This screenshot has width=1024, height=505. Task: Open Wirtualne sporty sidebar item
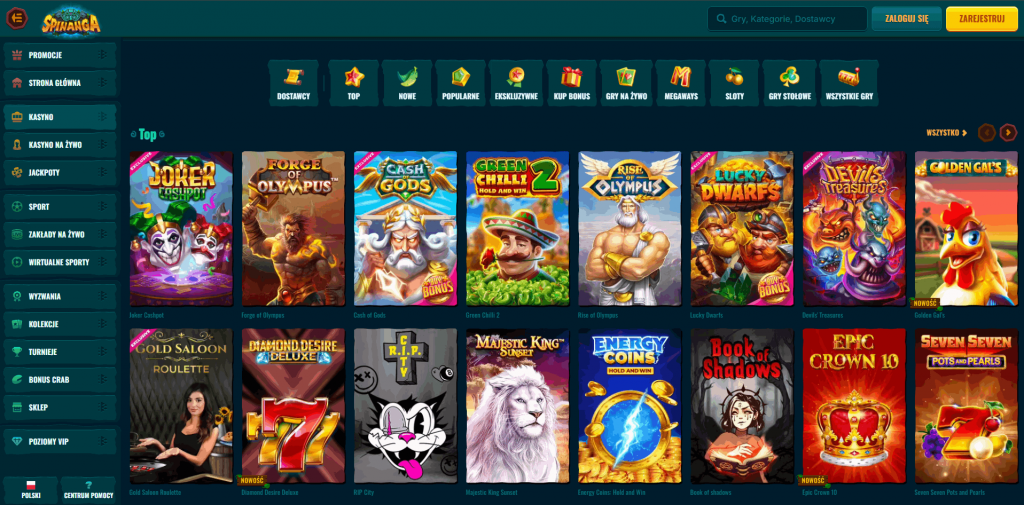tap(59, 262)
